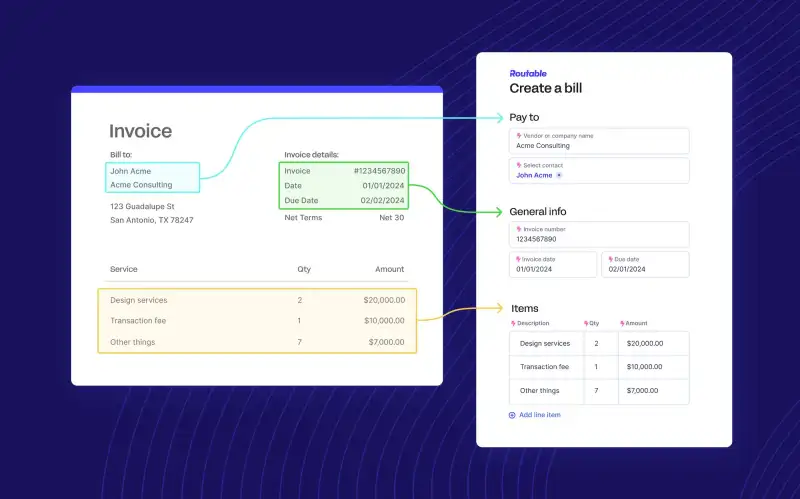
Task: Open the Invoice date picker field
Action: pos(553,264)
